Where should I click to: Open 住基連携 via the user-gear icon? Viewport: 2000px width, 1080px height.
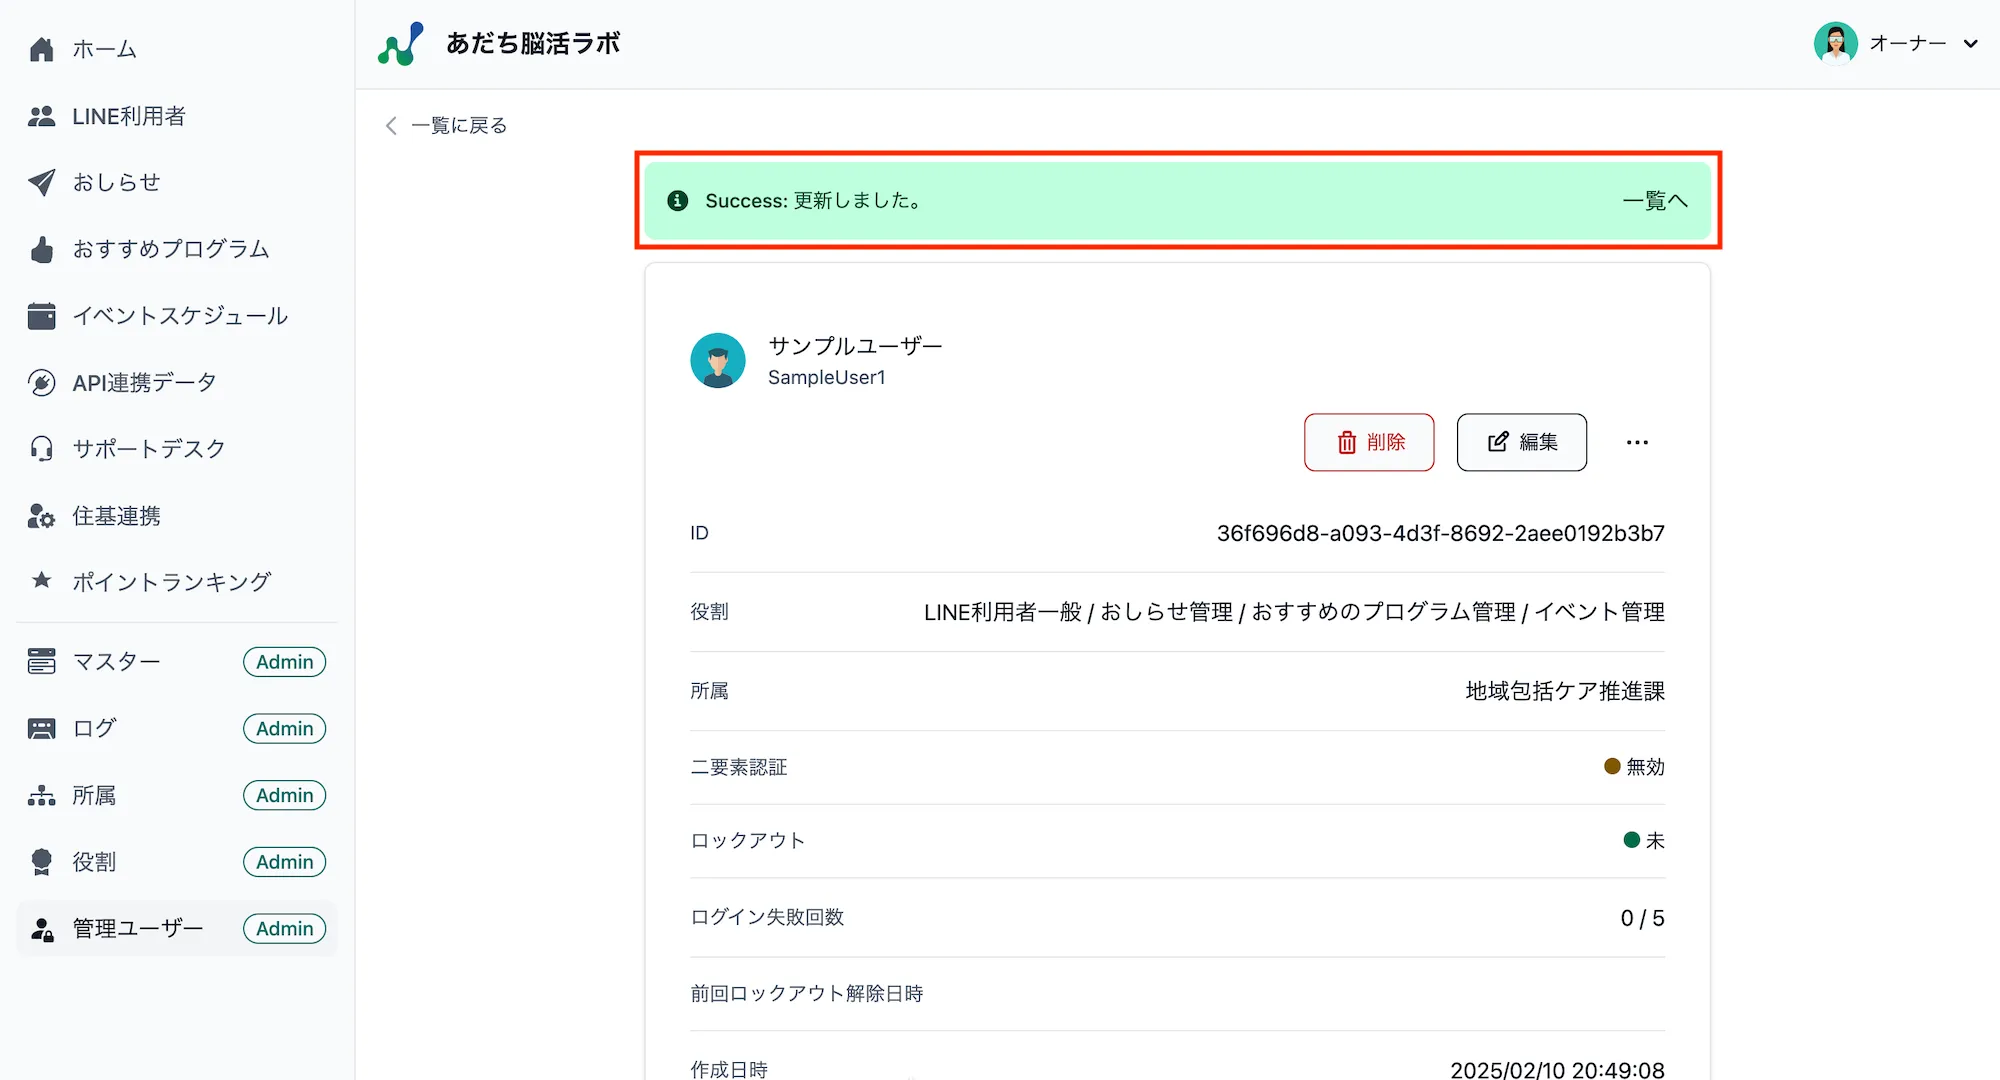pyautogui.click(x=41, y=515)
